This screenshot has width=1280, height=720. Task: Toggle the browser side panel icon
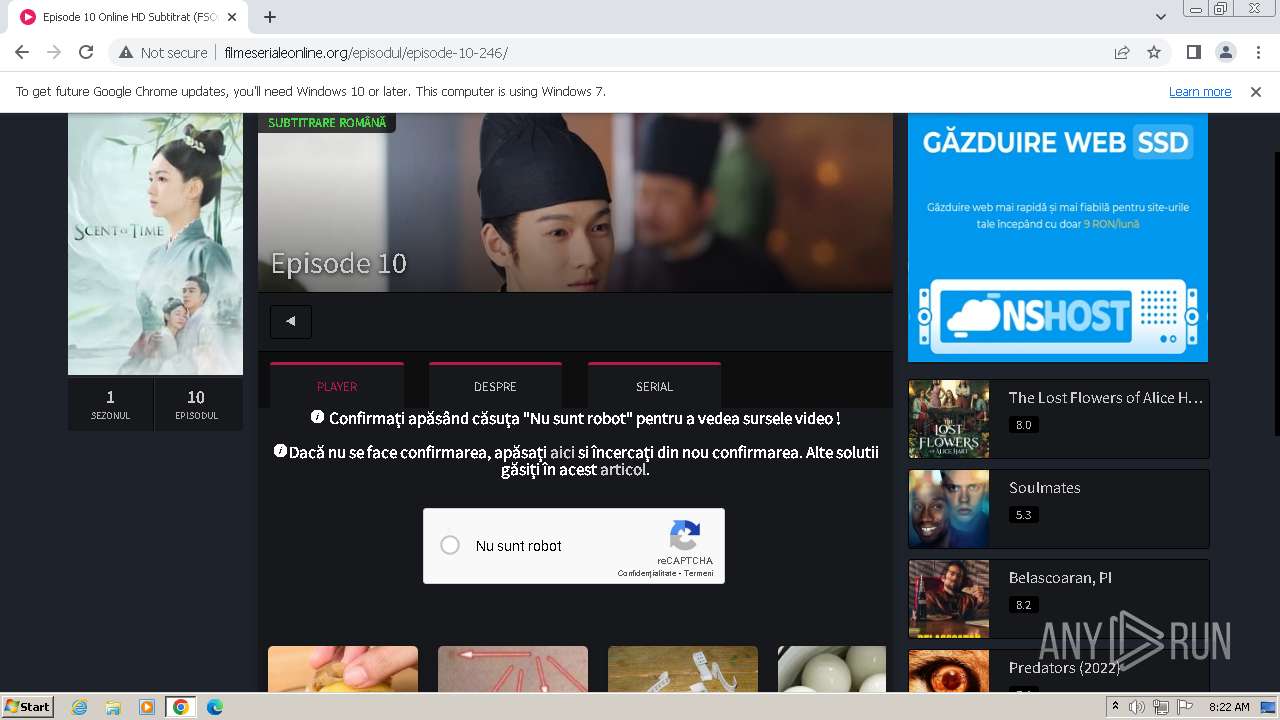pos(1193,52)
